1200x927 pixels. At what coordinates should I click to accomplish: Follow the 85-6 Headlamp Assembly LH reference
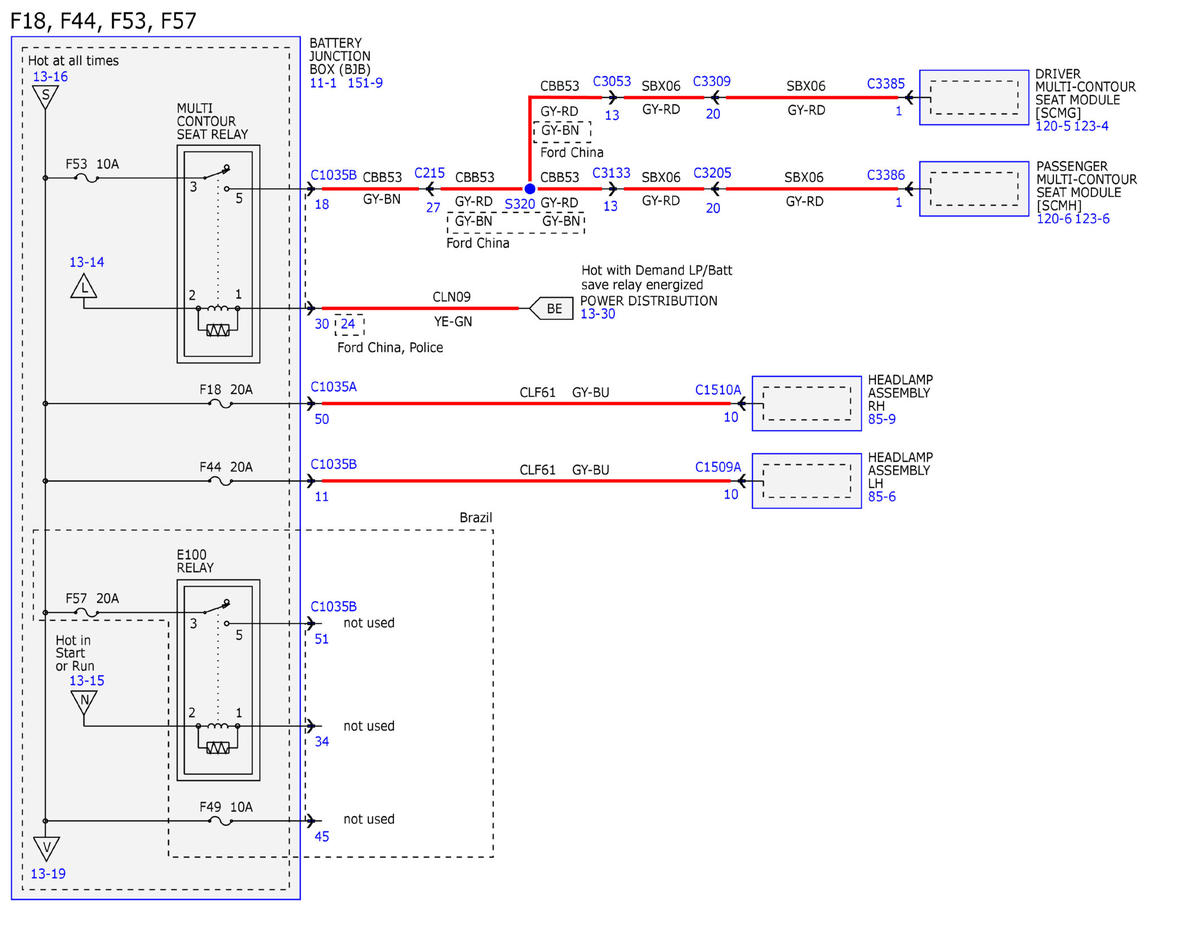[x=882, y=496]
